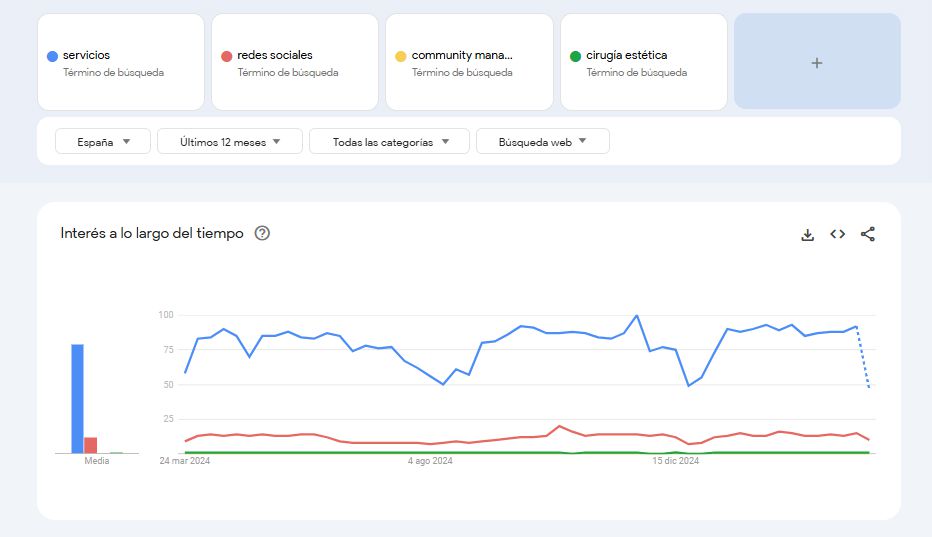Download the interest over time chart data
932x537 pixels.
[x=808, y=234]
